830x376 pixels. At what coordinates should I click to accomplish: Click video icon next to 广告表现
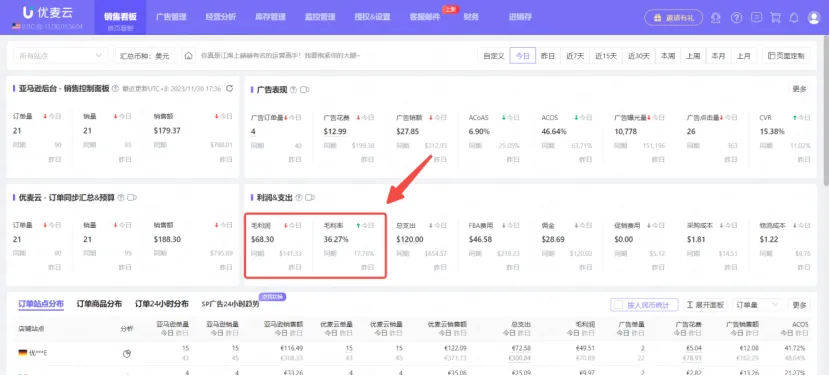305,90
